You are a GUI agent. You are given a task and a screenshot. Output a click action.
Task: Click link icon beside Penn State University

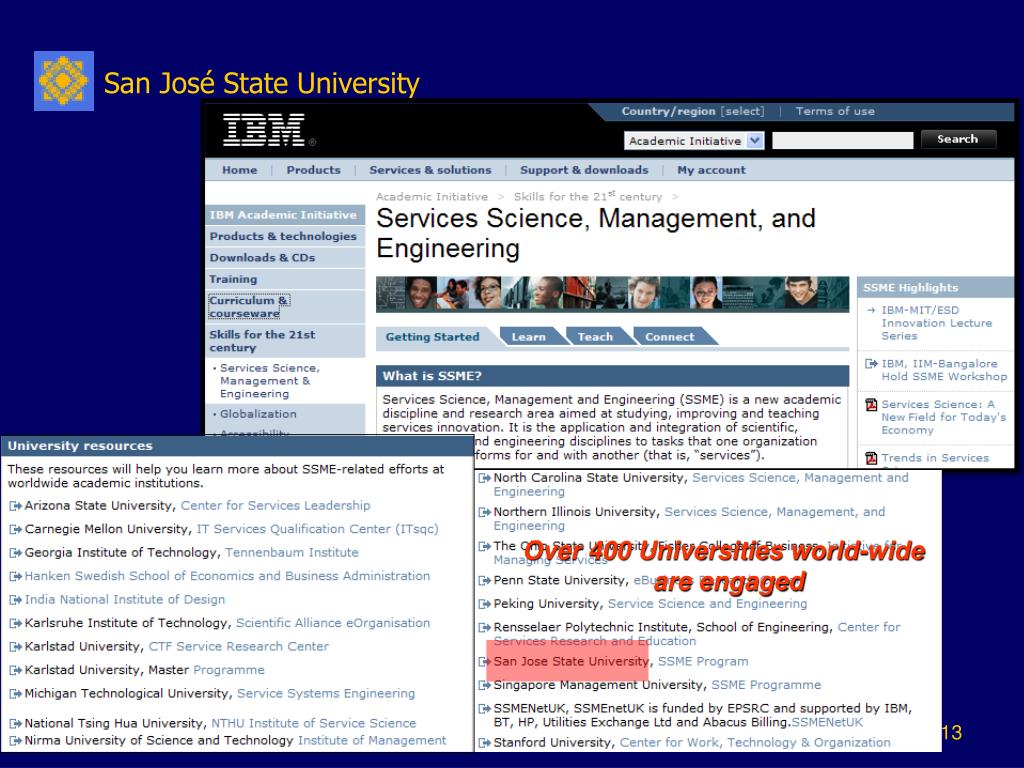484,581
